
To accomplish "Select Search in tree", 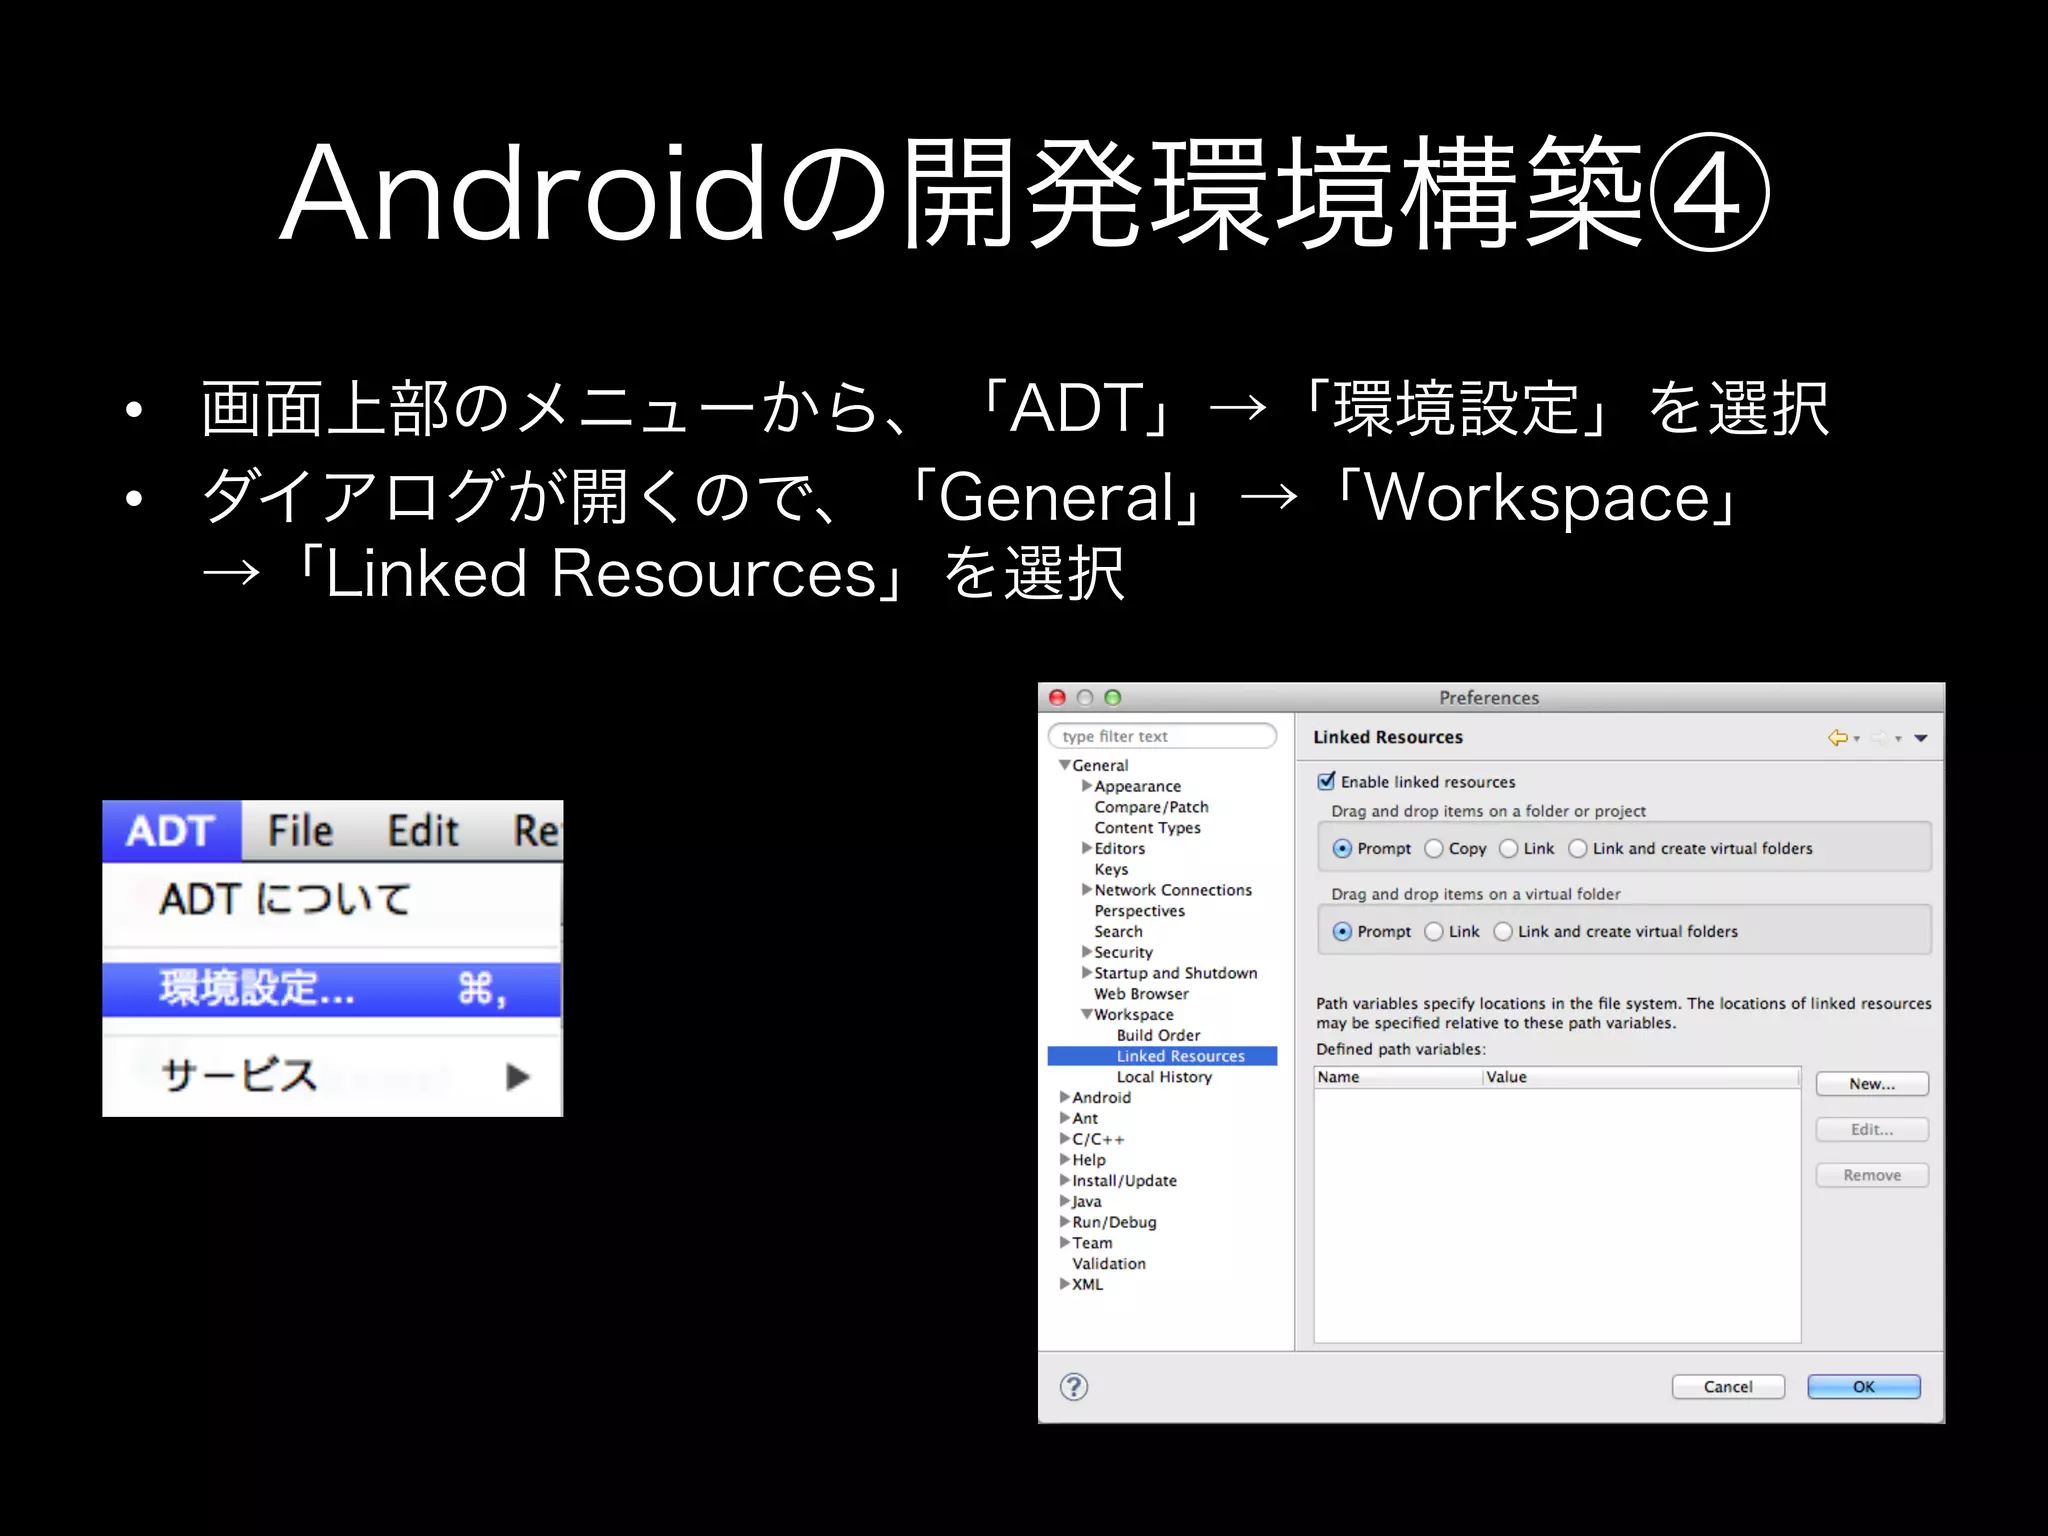I will [1118, 931].
